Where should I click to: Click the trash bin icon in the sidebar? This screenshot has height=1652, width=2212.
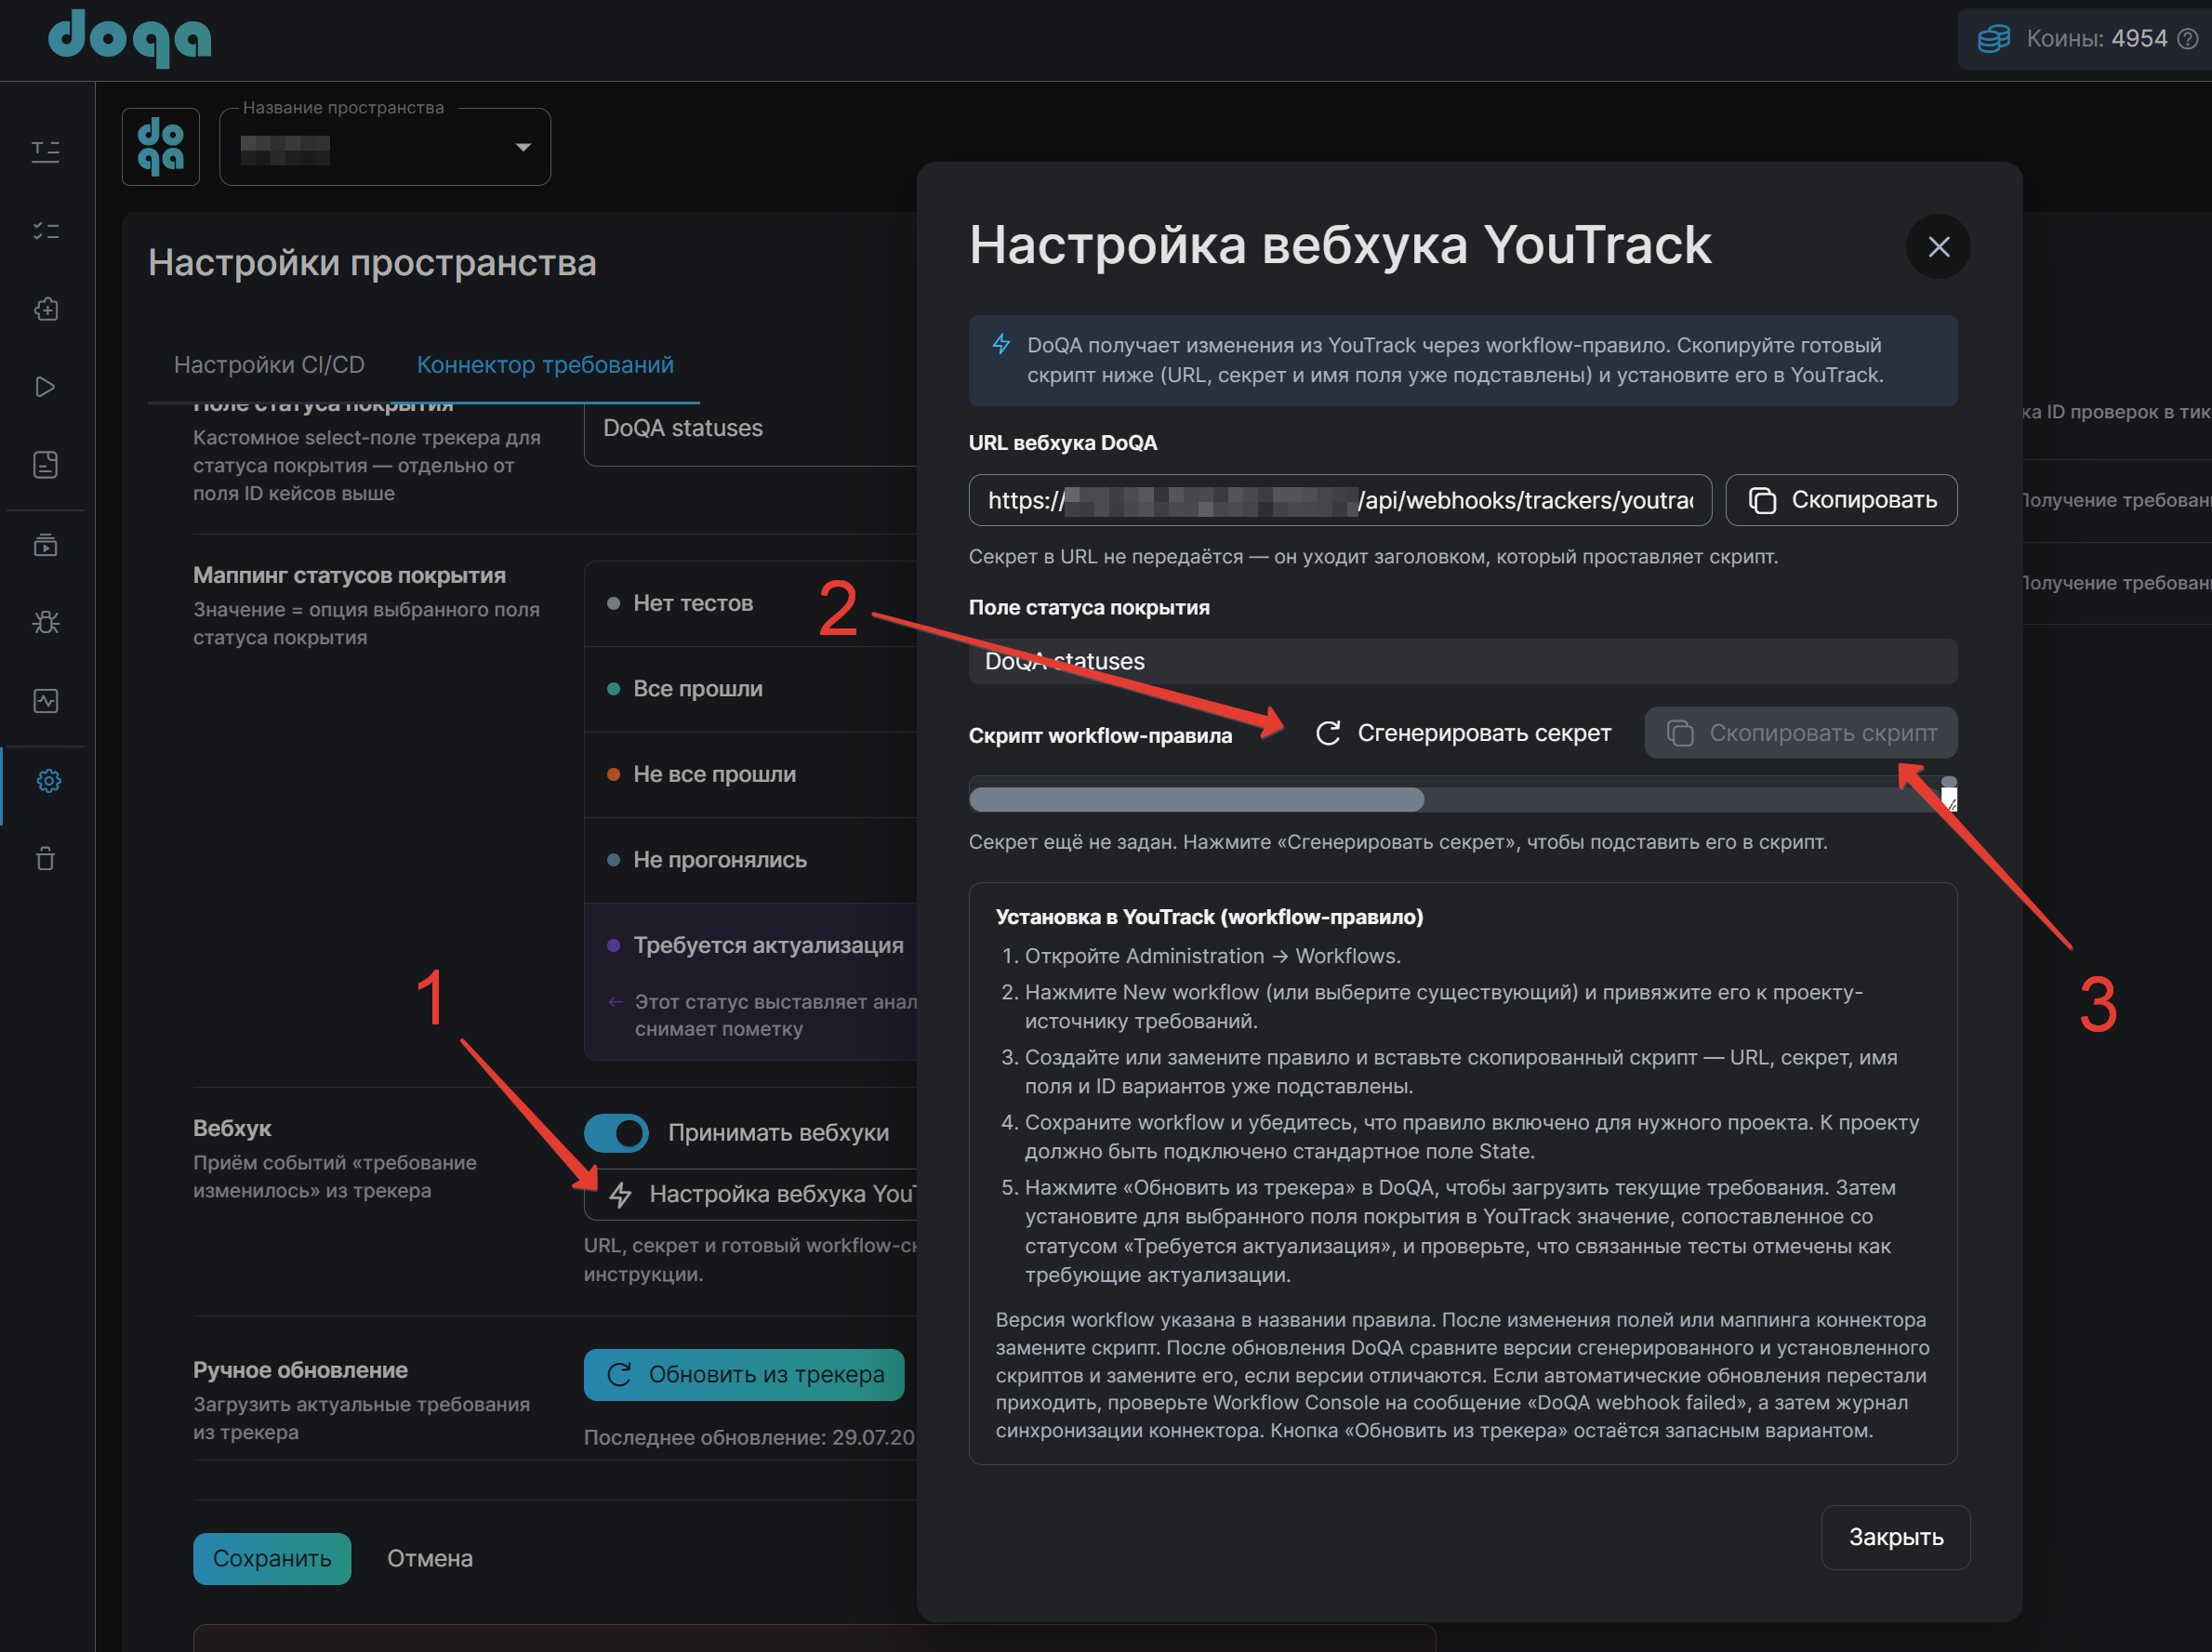click(x=46, y=859)
